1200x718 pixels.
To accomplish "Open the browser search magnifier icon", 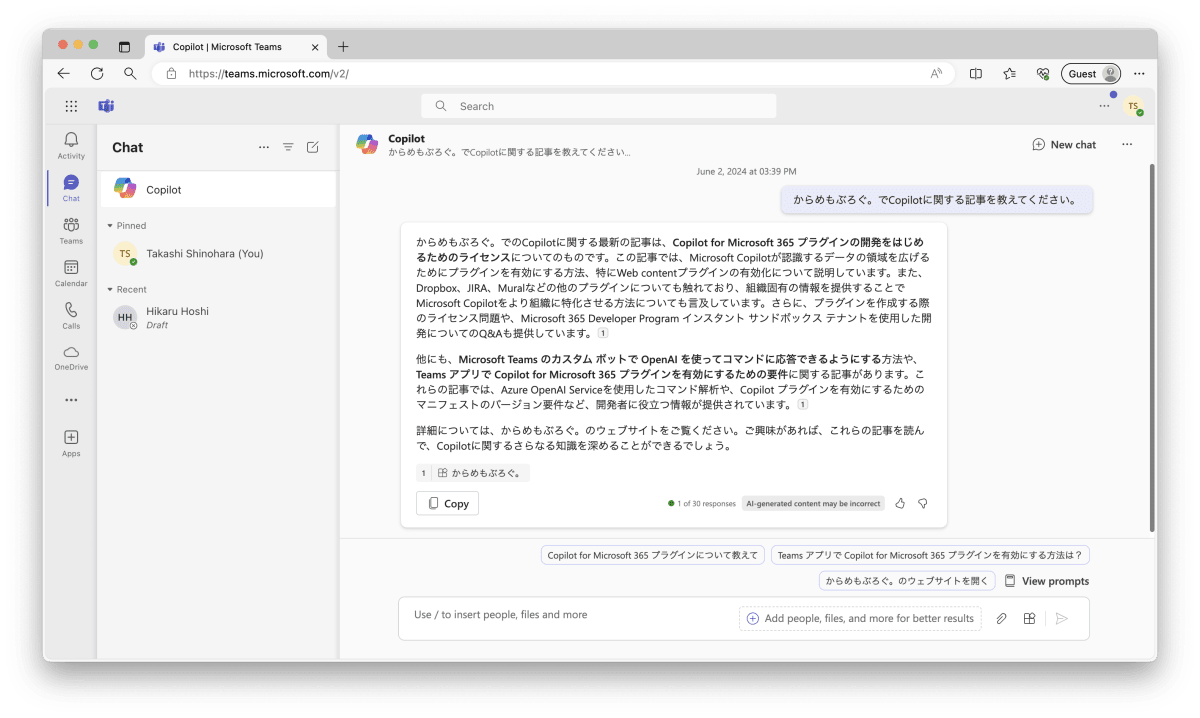I will (x=130, y=73).
